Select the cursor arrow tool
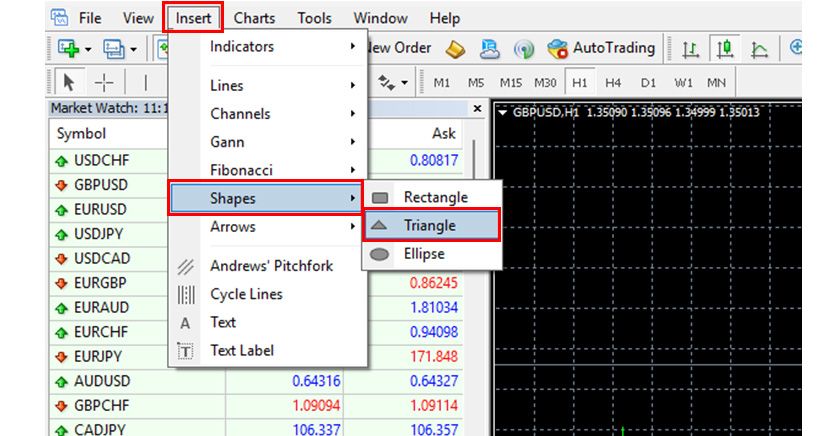 pos(69,82)
